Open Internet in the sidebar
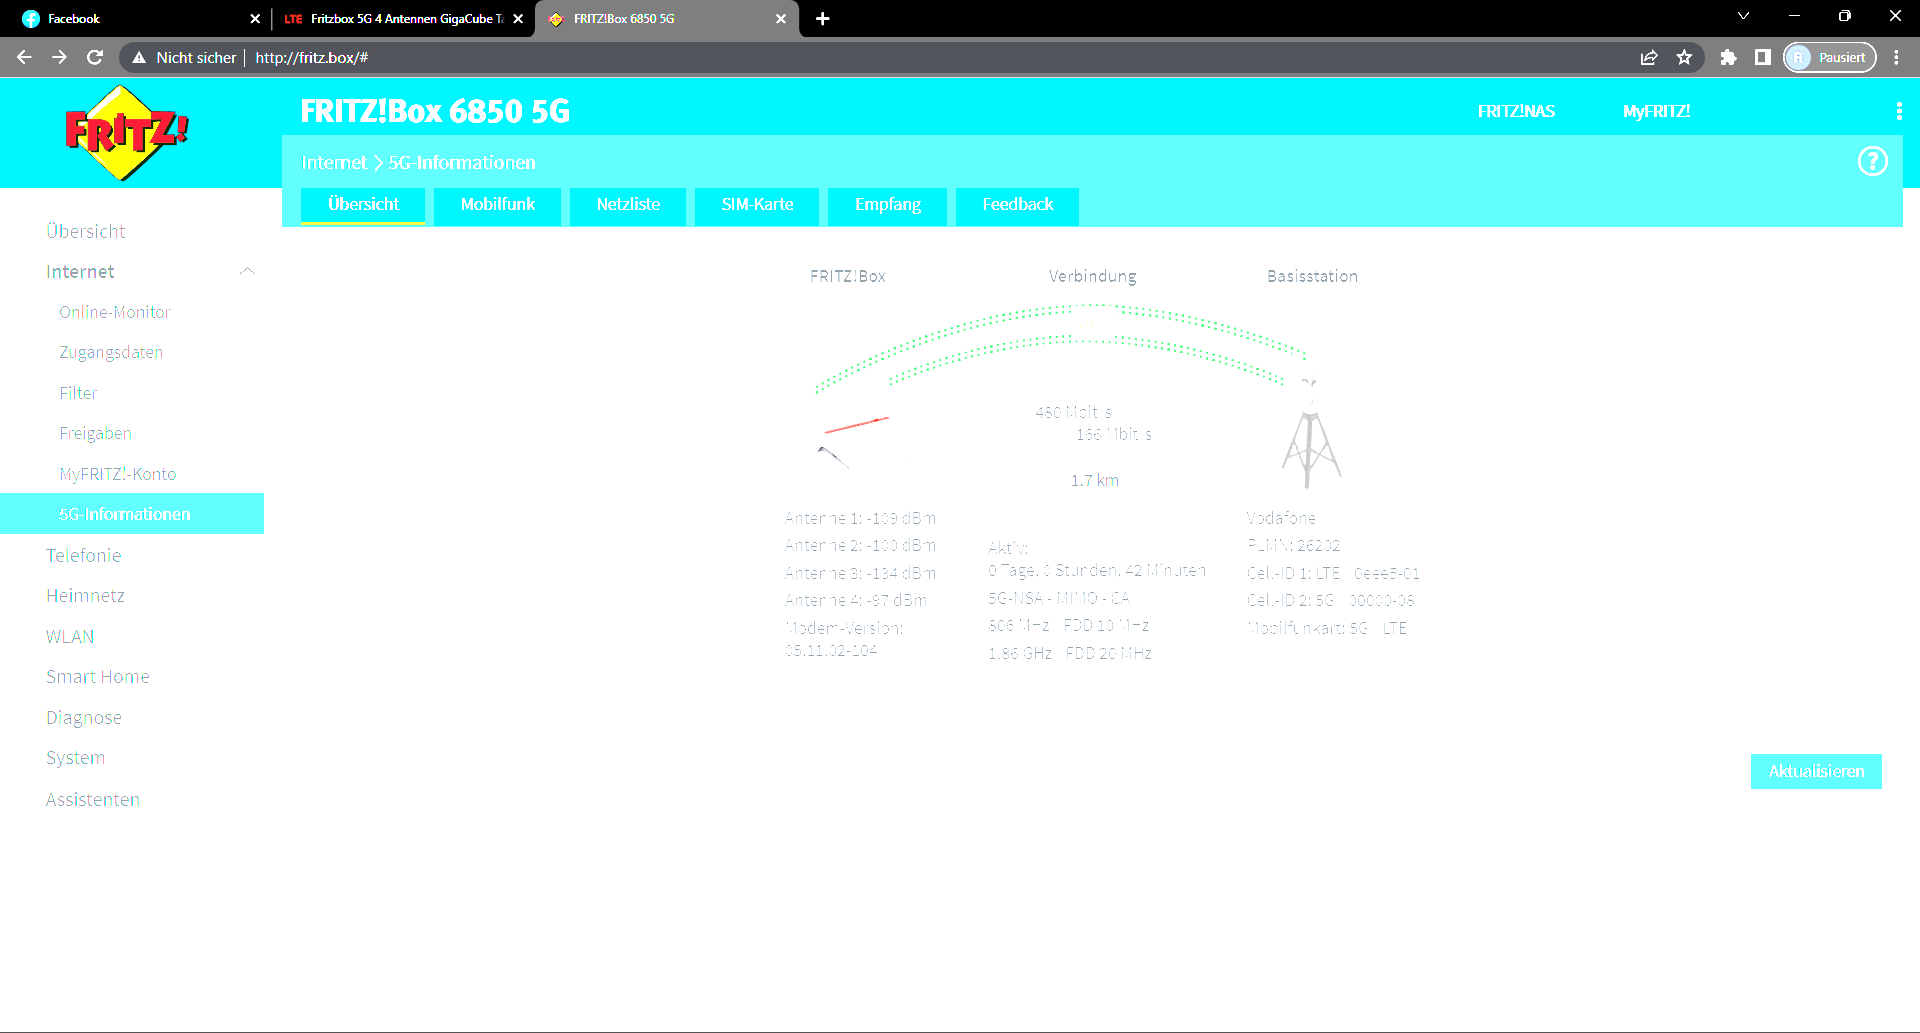The height and width of the screenshot is (1033, 1920). point(80,271)
